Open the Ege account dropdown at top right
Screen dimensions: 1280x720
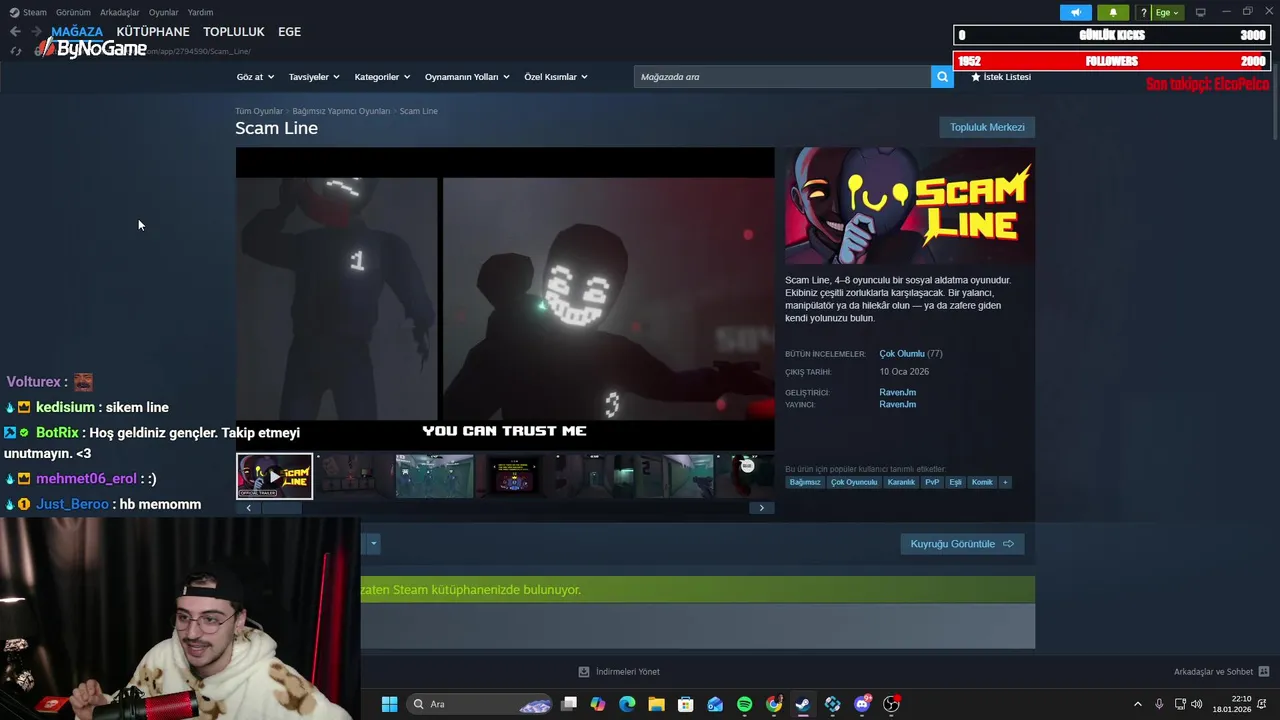coord(1167,12)
